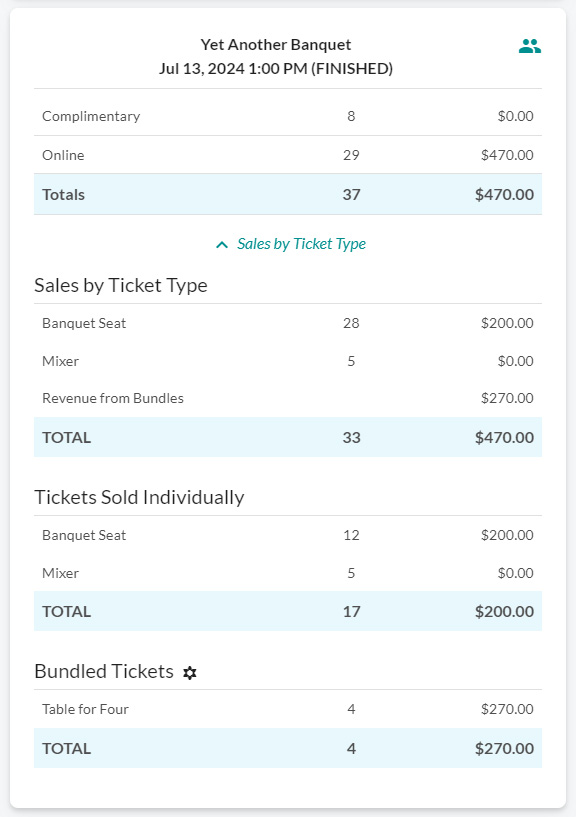
Task: Click the Bundled Tickets heading text
Action: tap(104, 671)
